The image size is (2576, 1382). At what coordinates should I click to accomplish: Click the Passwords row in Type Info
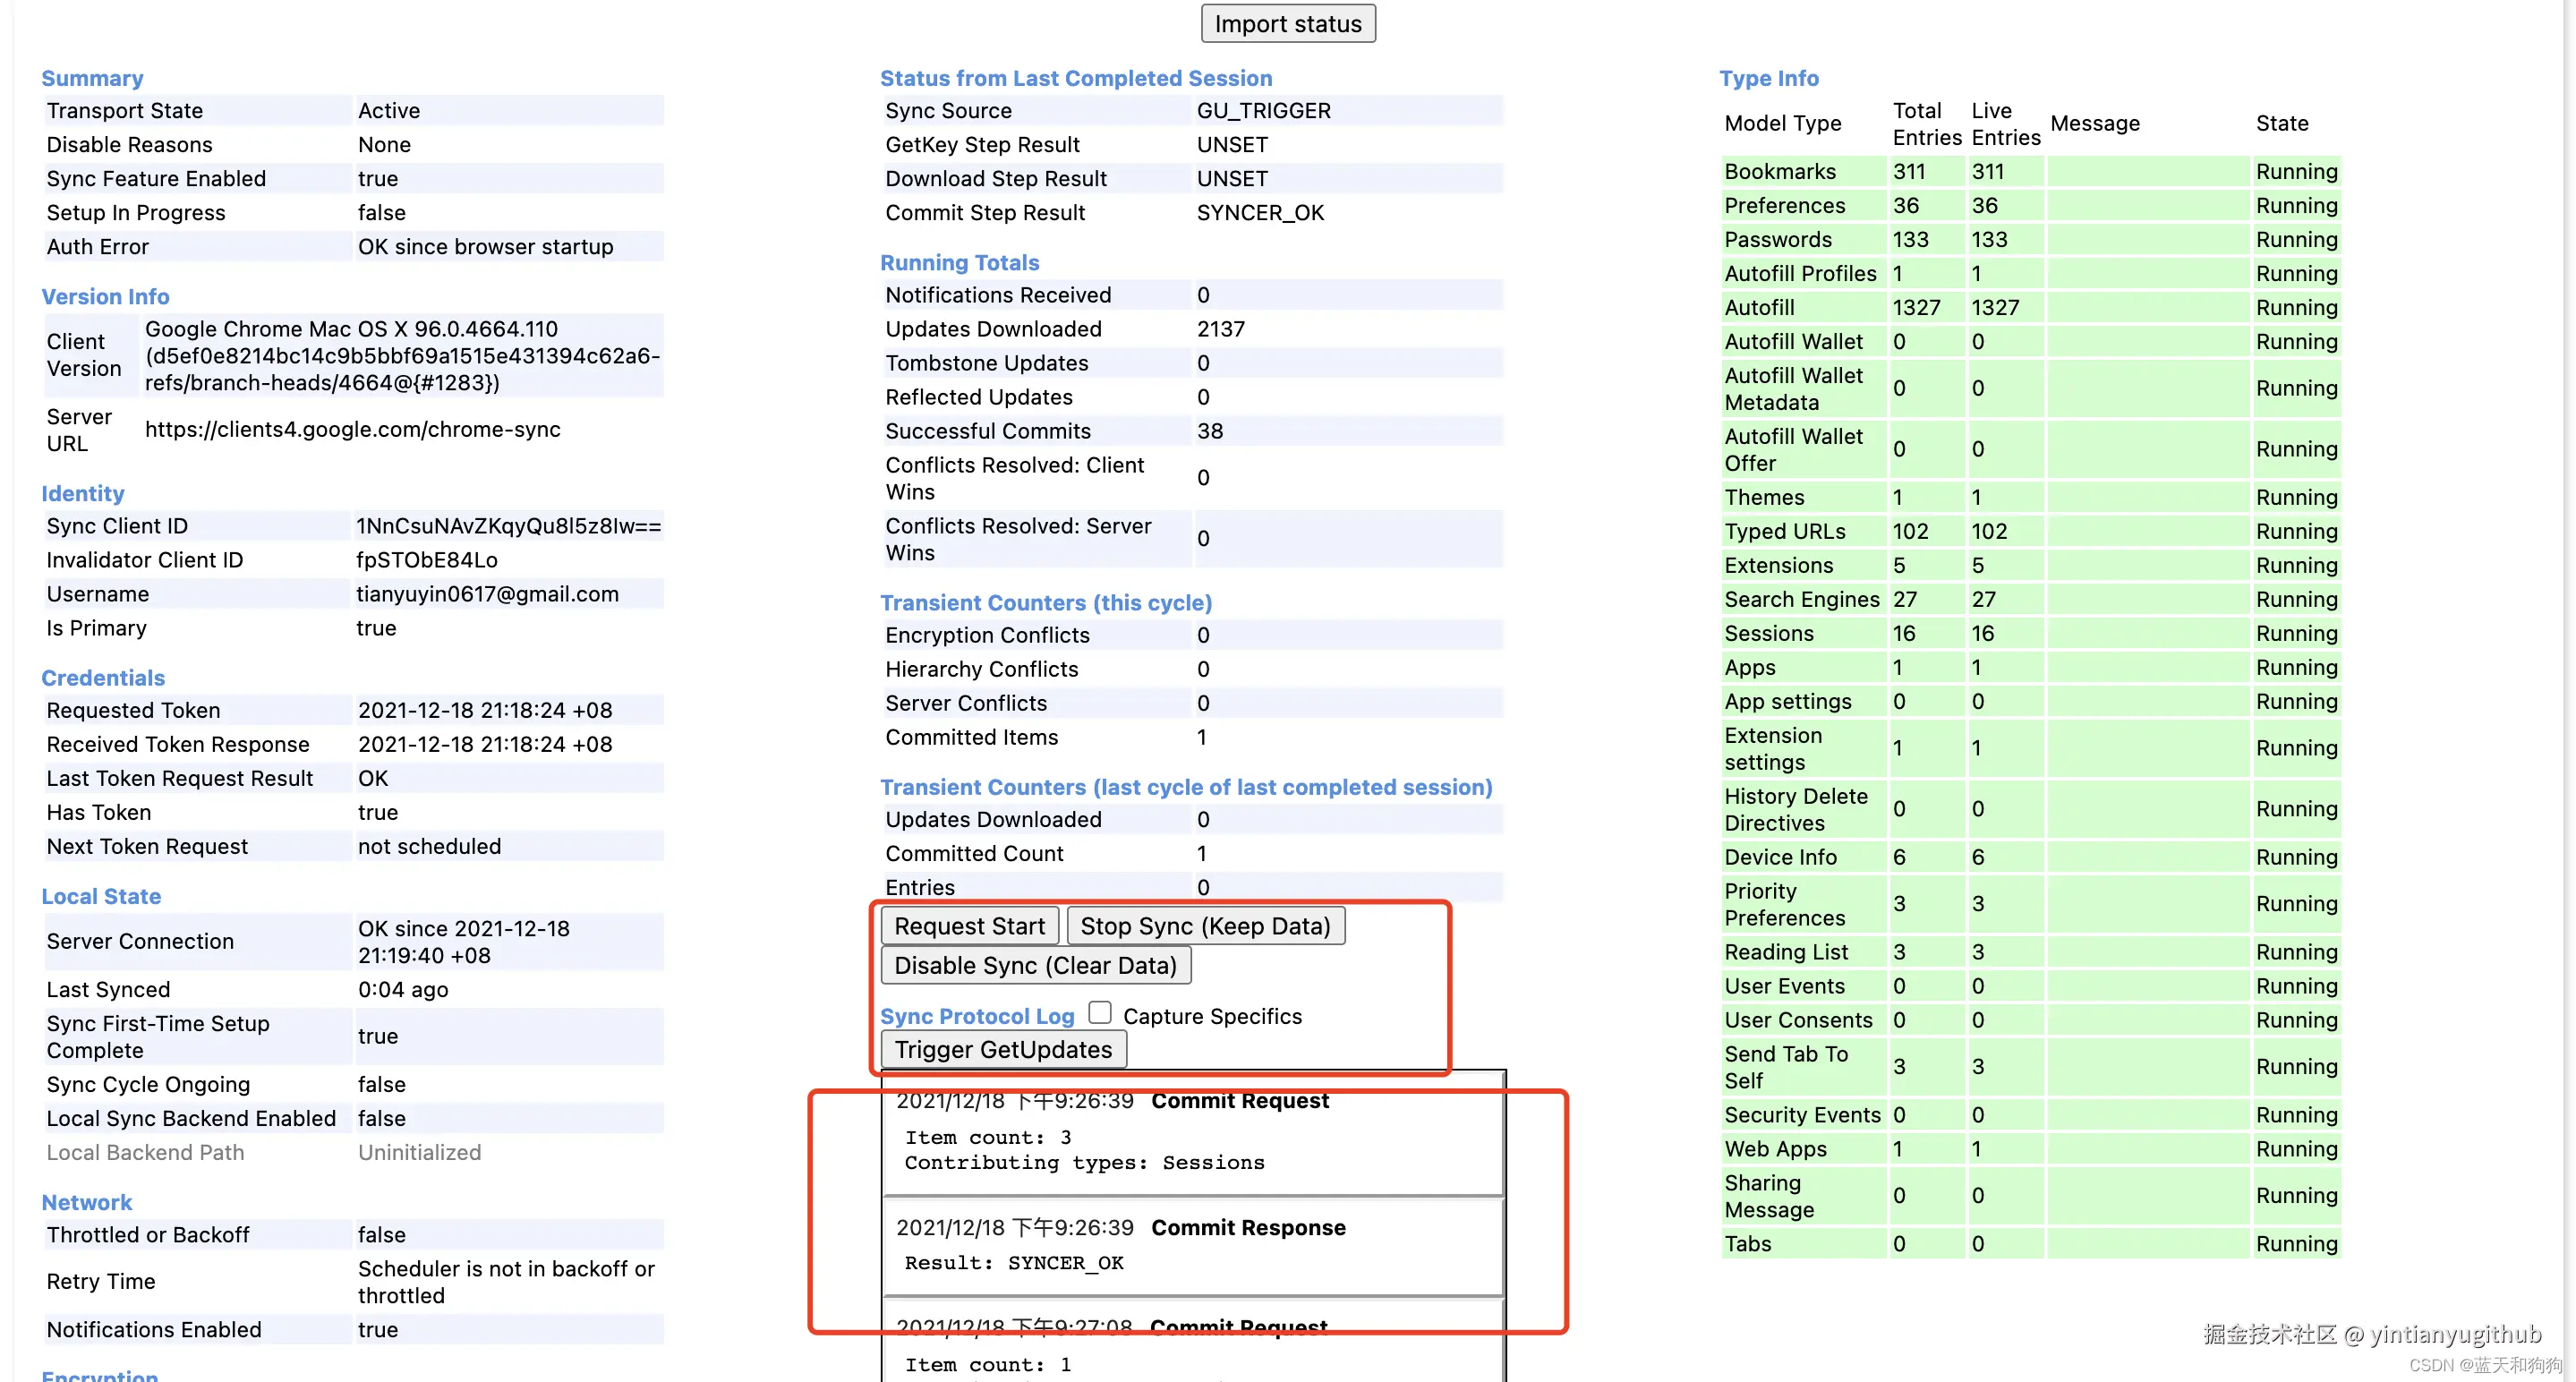coord(1777,239)
